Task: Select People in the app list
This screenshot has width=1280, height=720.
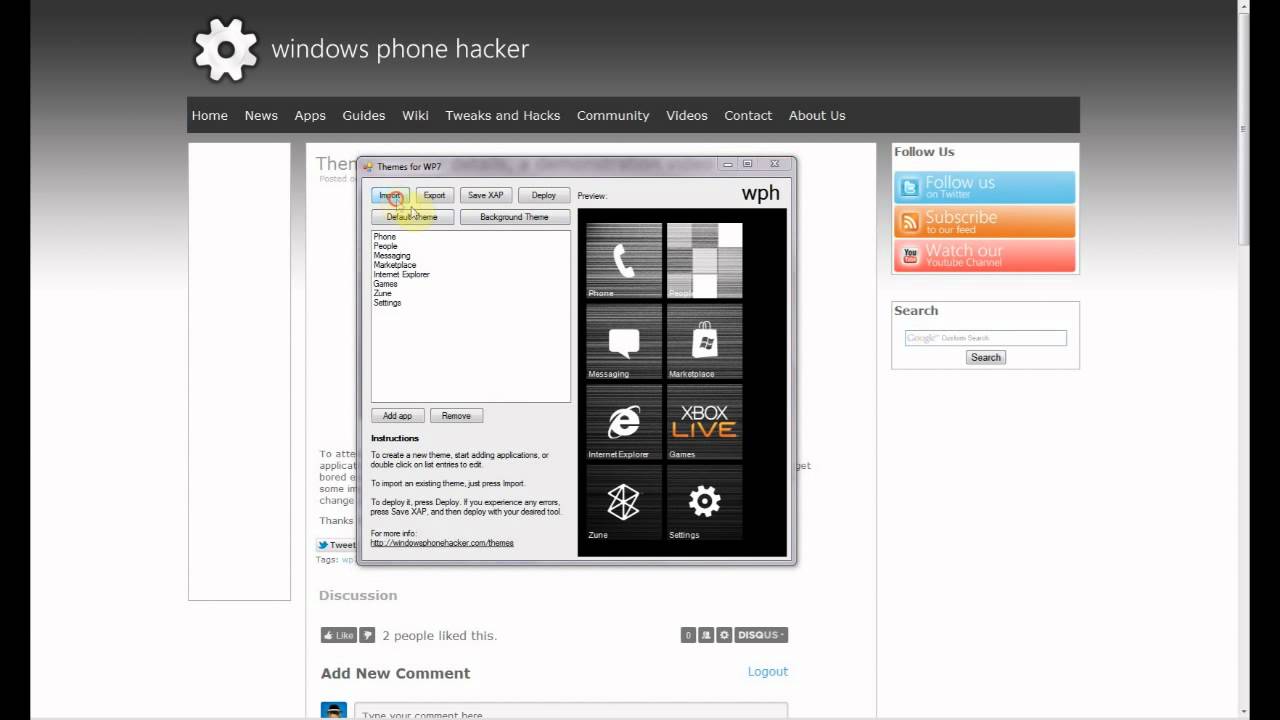Action: 386,246
